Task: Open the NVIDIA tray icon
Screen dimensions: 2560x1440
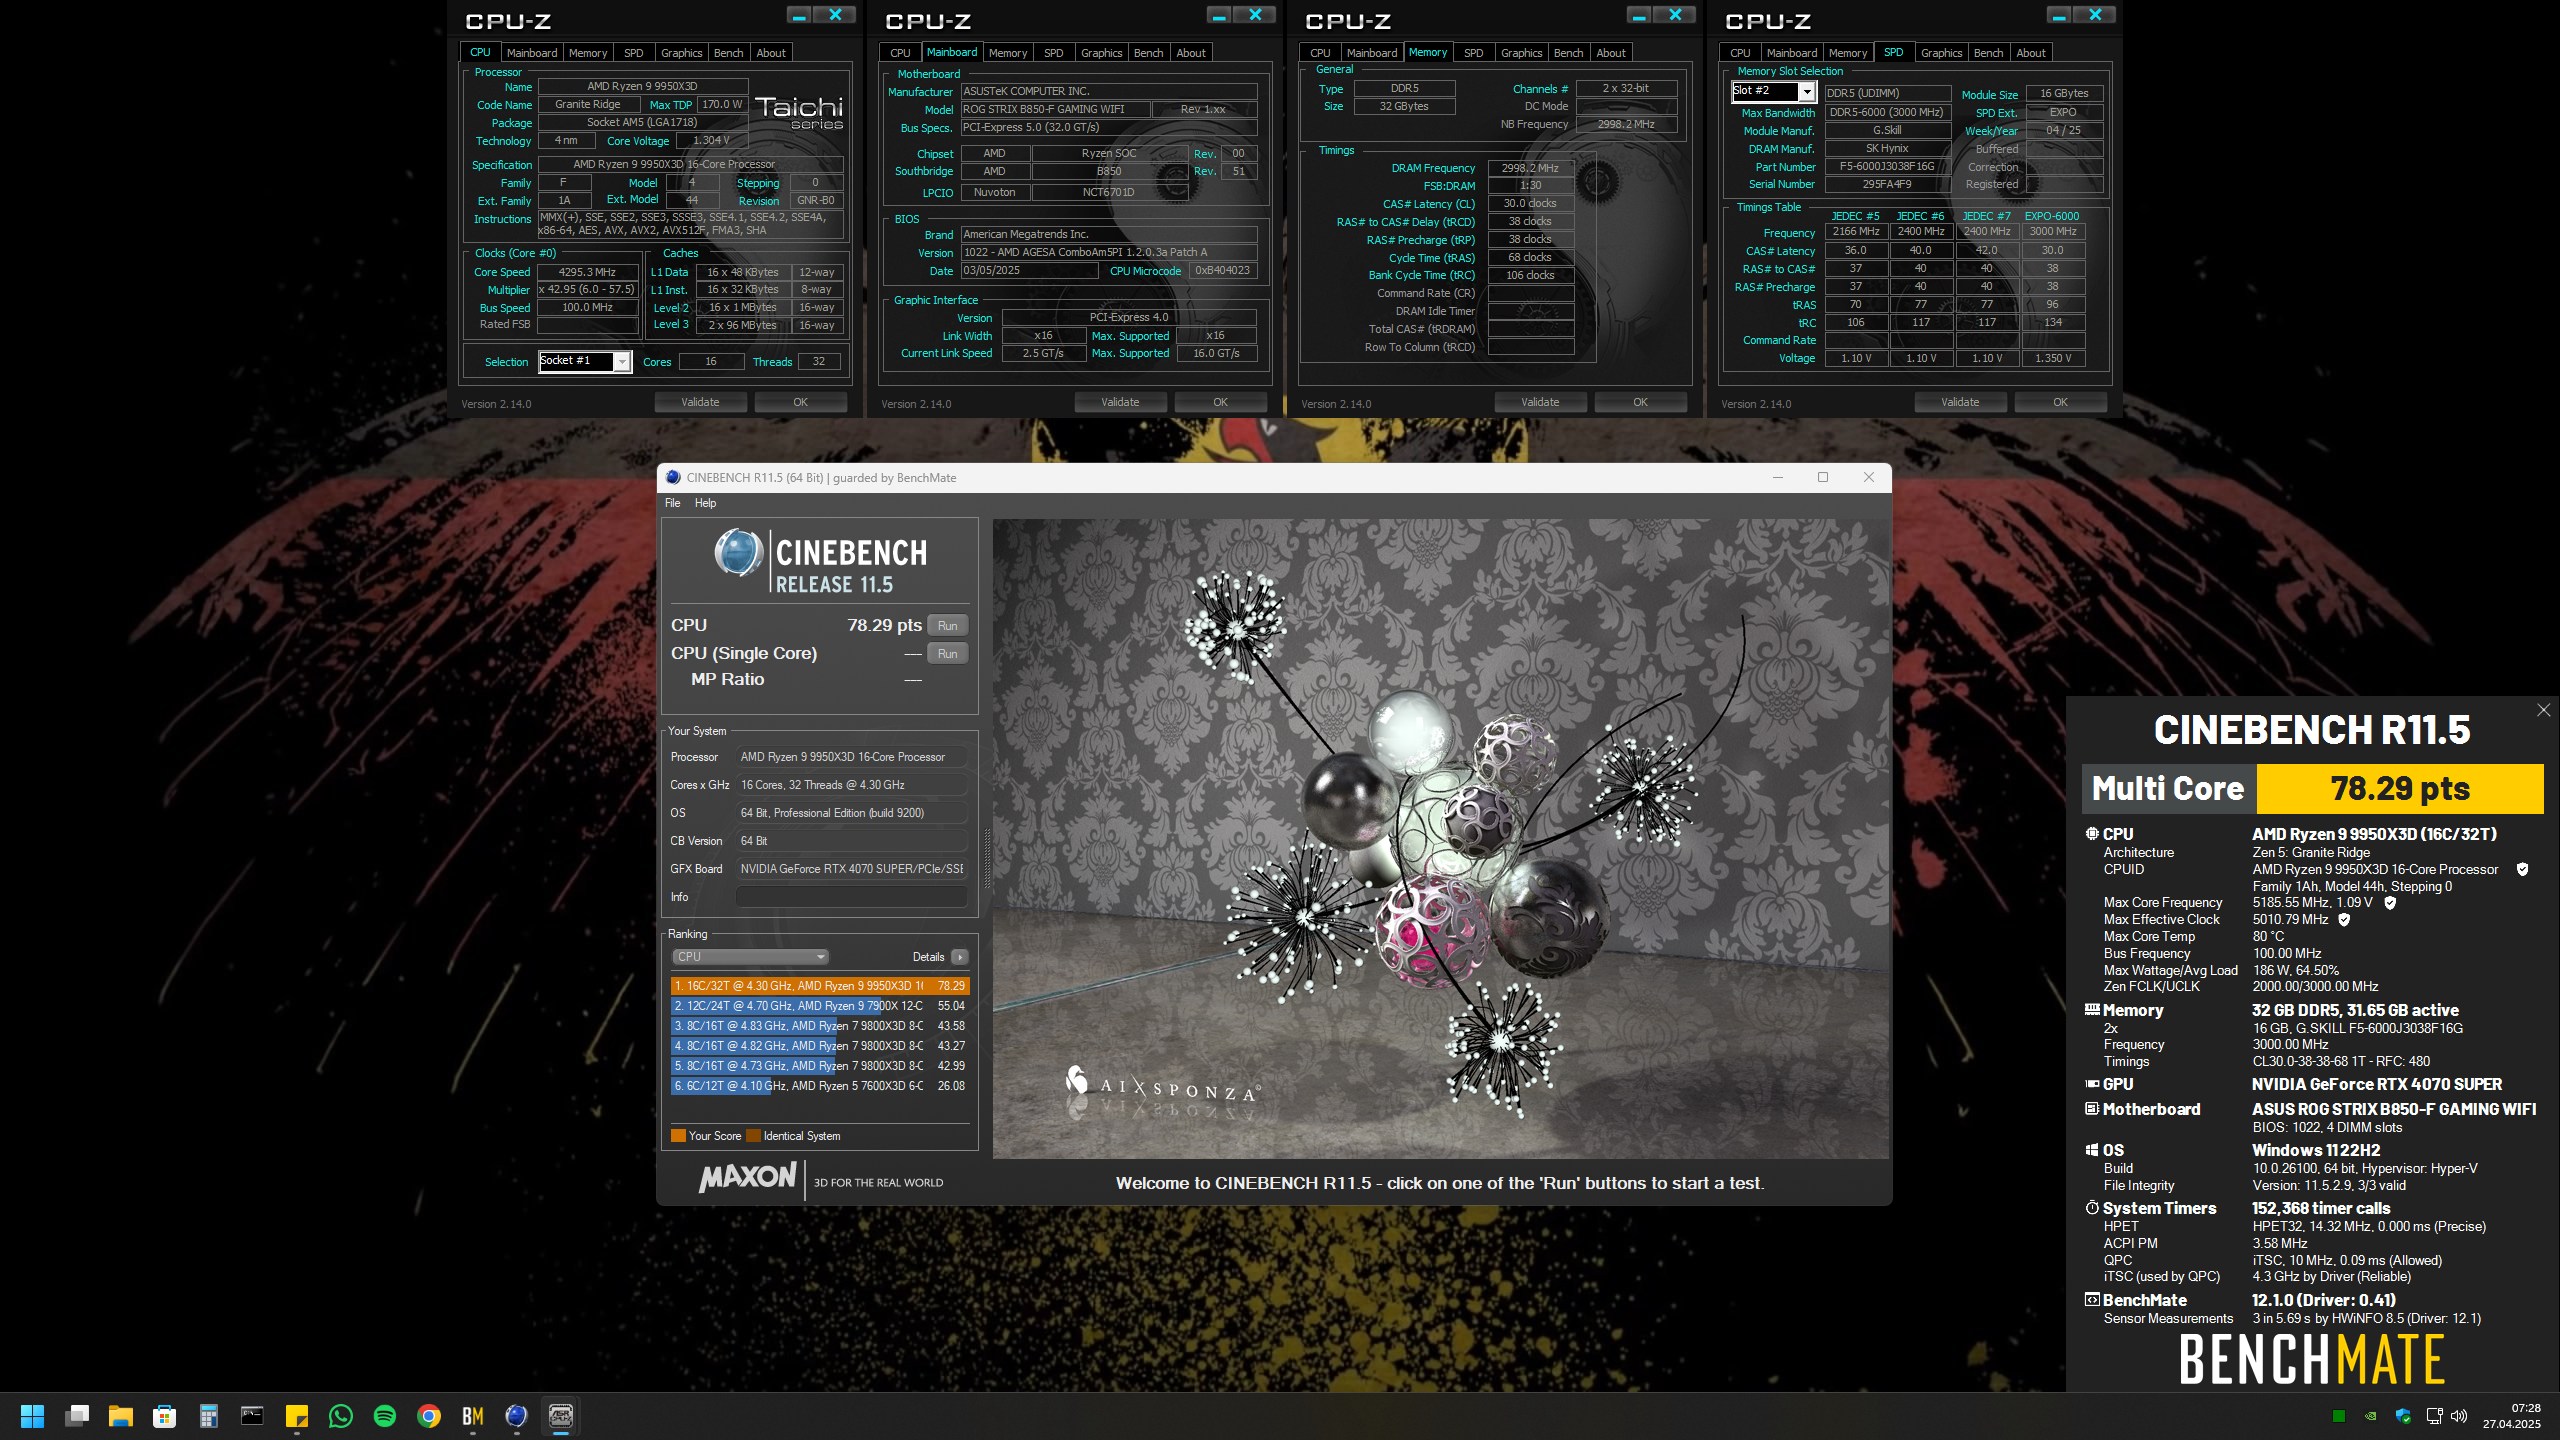Action: coord(2371,1416)
